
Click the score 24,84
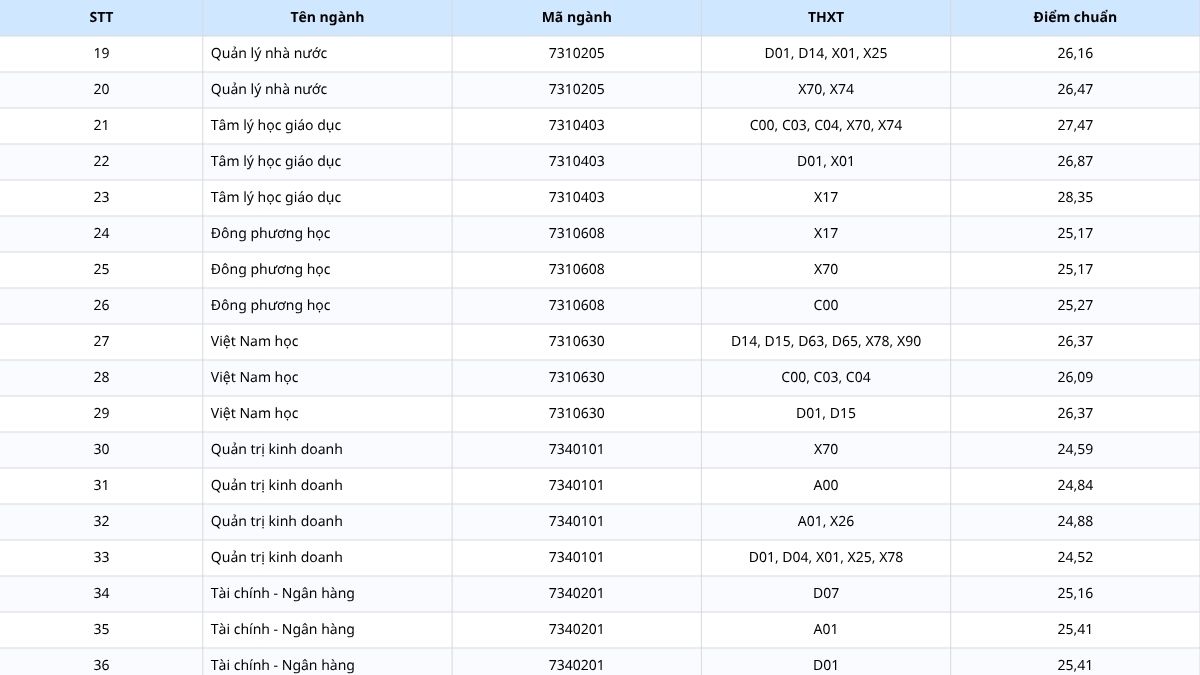pos(1075,485)
